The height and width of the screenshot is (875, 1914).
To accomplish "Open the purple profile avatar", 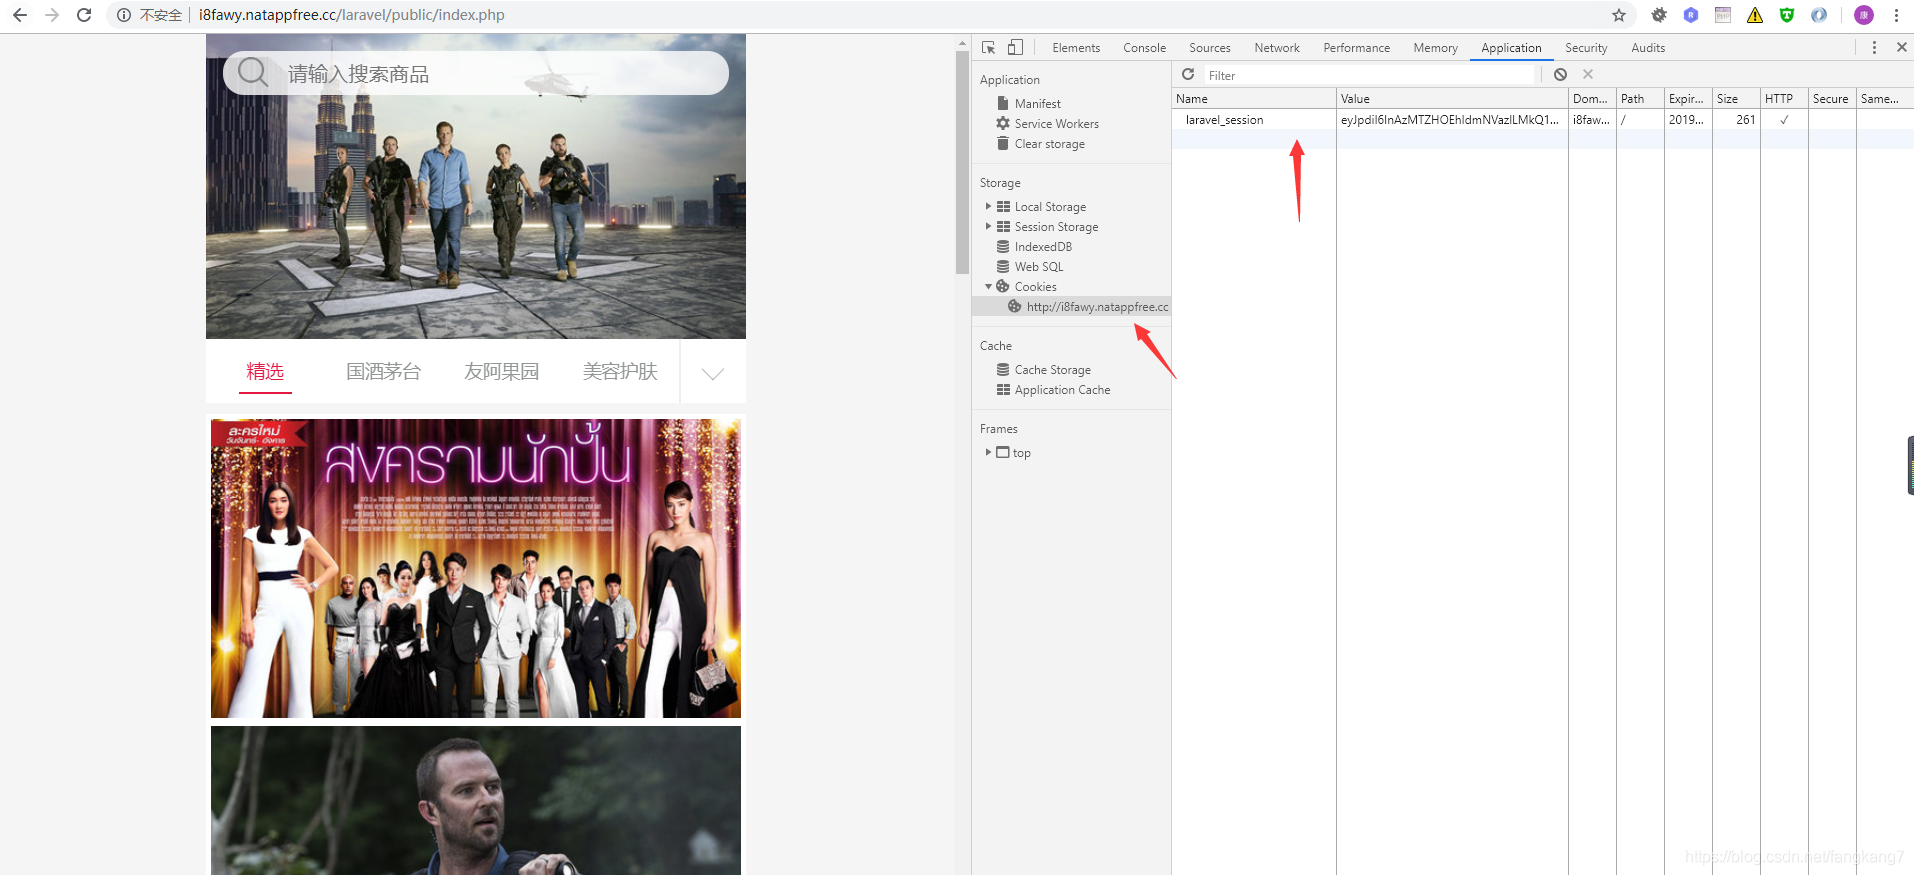I will (x=1864, y=15).
